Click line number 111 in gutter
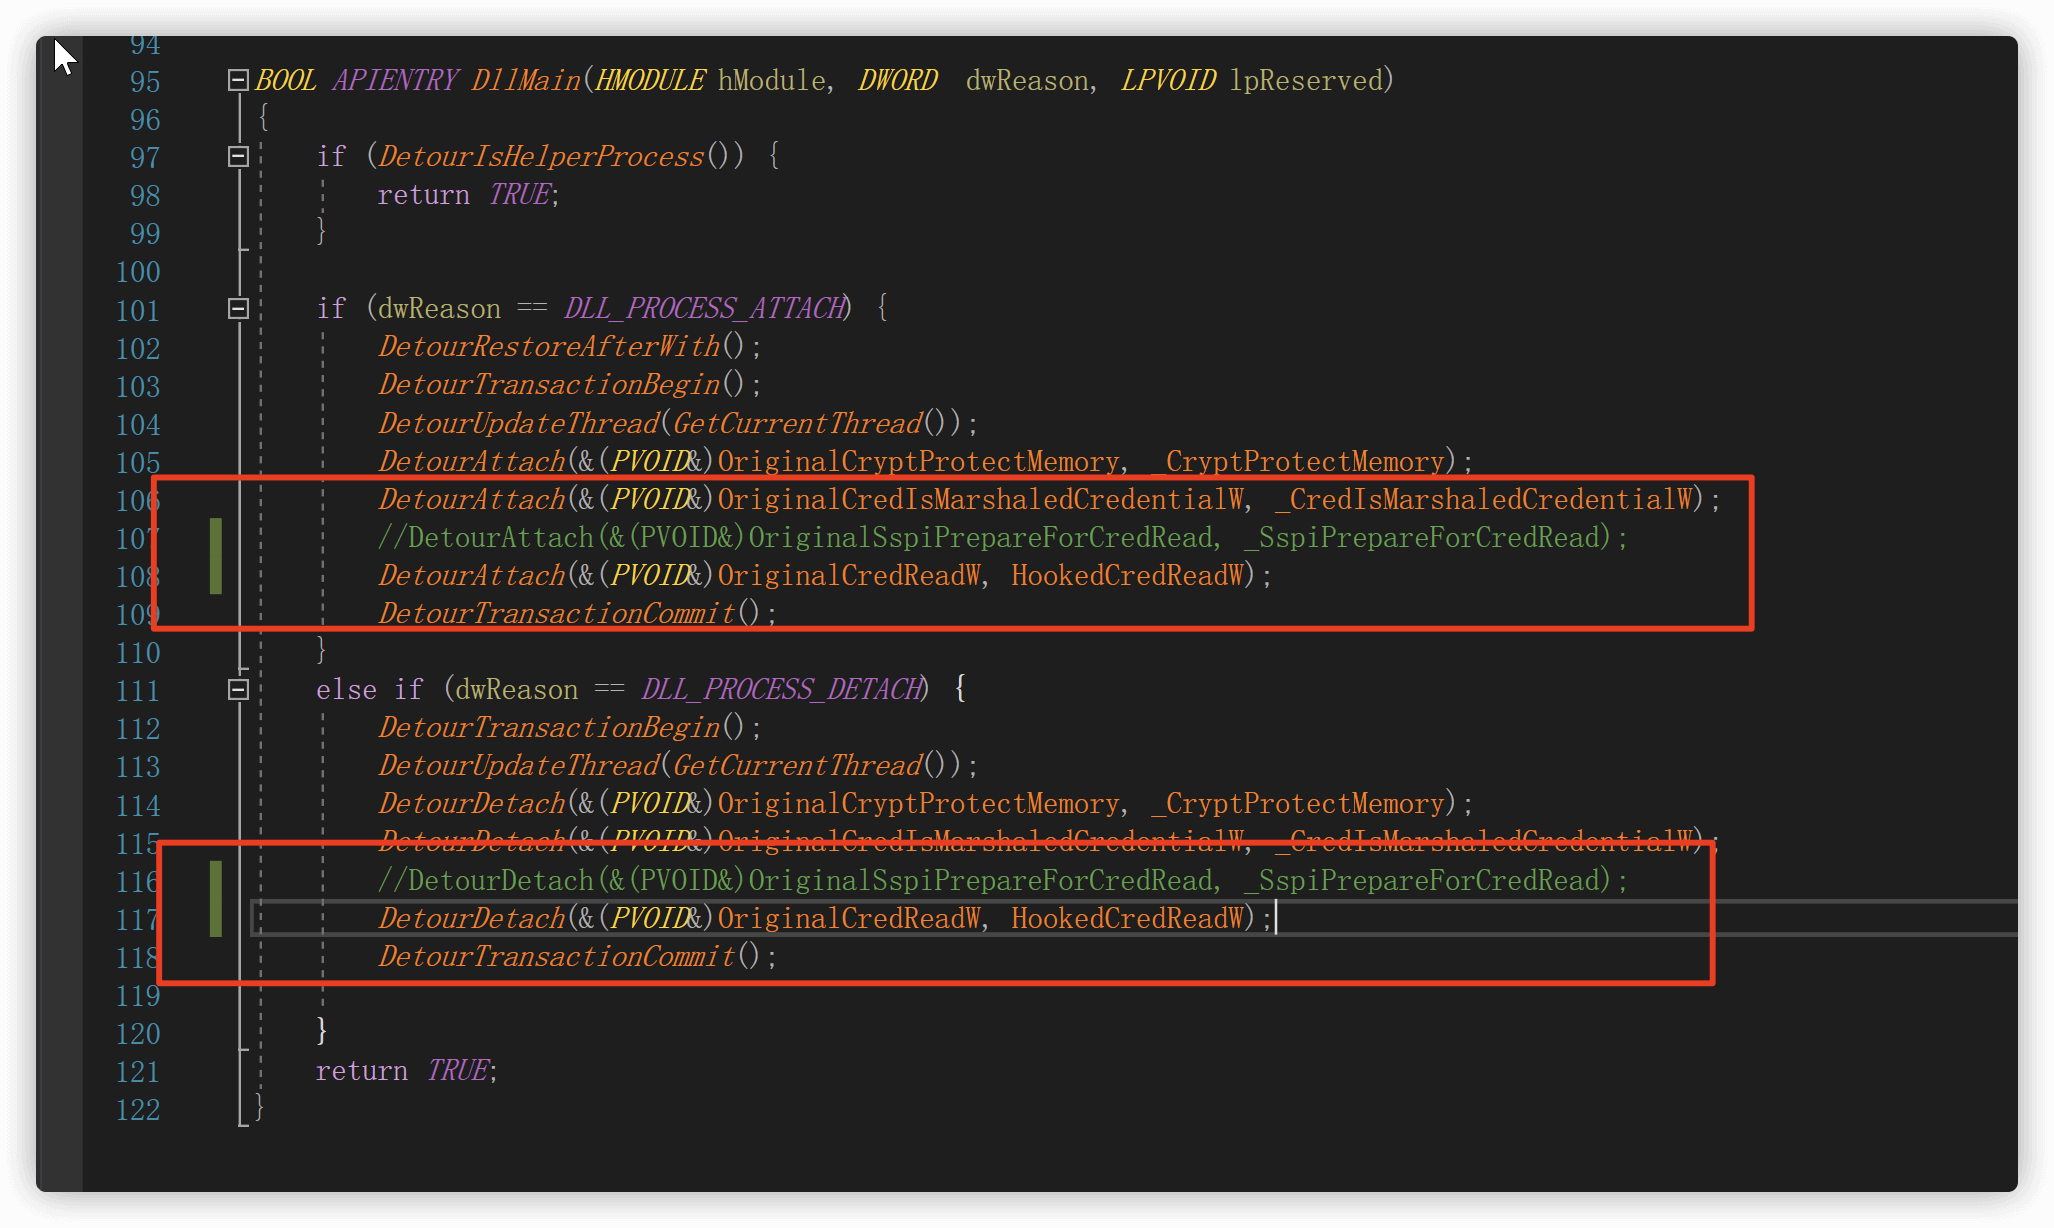 point(138,691)
